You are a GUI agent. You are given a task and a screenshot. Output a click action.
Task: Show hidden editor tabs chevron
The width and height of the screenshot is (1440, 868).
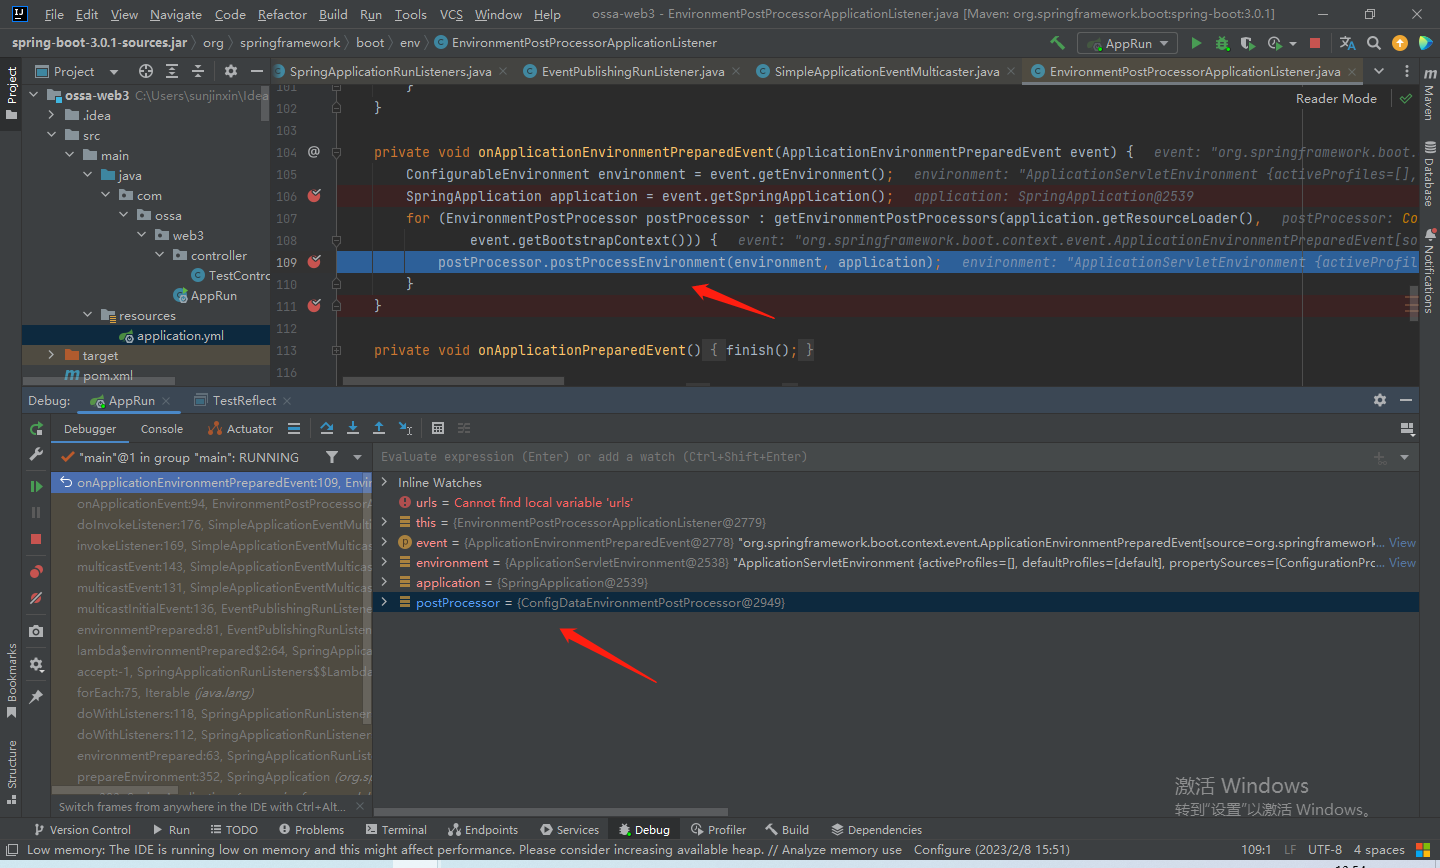(1379, 71)
